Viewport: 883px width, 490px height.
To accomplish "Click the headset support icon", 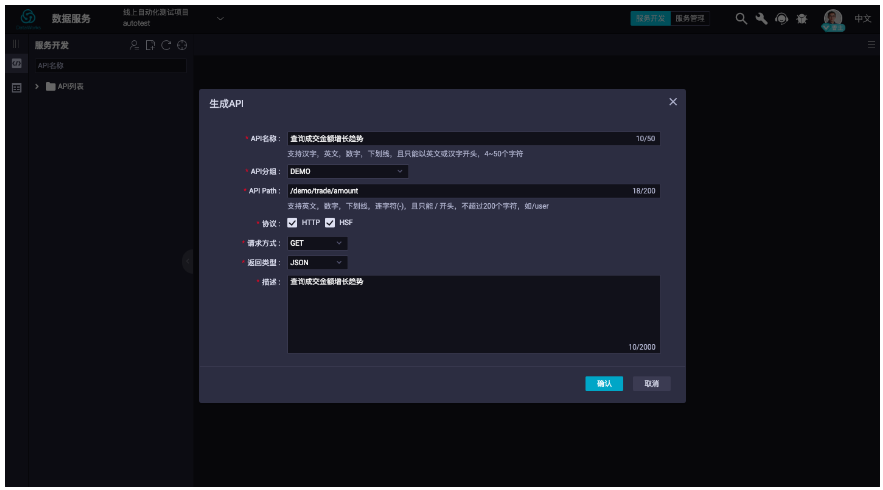I will click(x=781, y=19).
